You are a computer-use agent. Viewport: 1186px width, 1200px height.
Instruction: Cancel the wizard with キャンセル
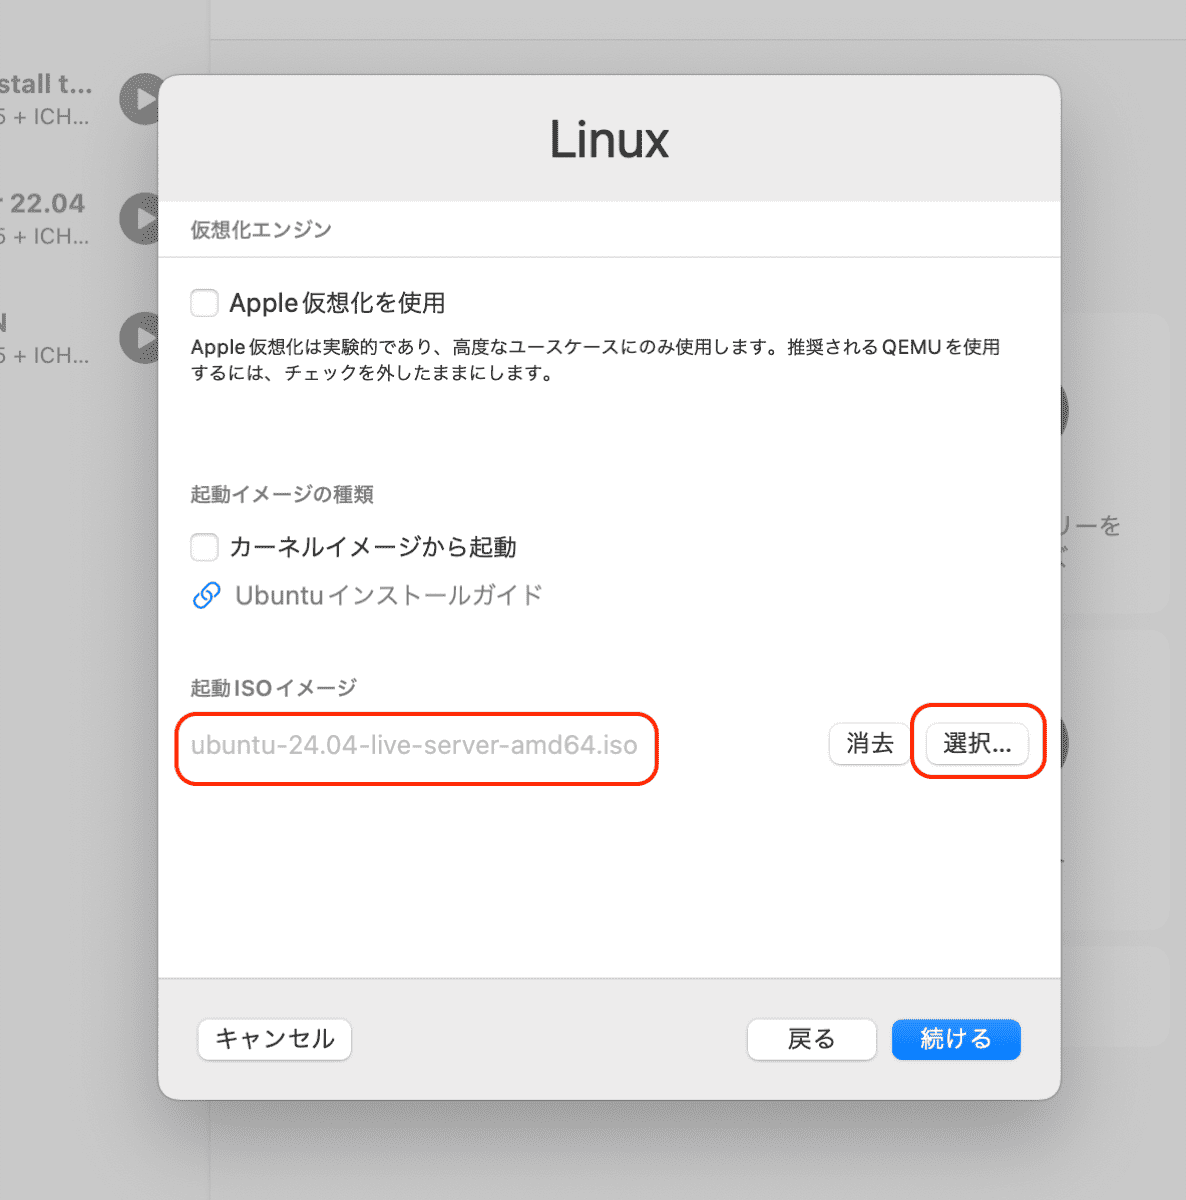point(274,1039)
